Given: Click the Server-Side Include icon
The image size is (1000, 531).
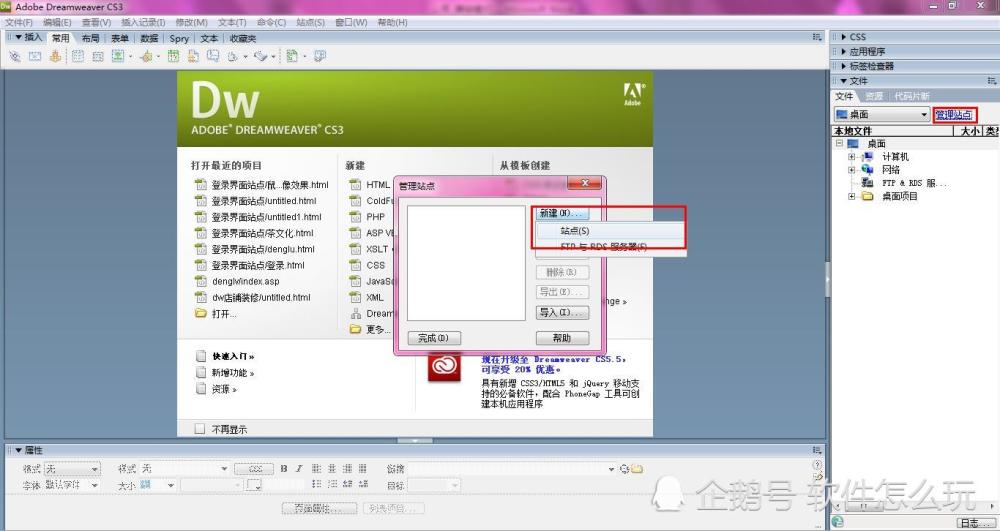Looking at the screenshot, I should coord(193,57).
